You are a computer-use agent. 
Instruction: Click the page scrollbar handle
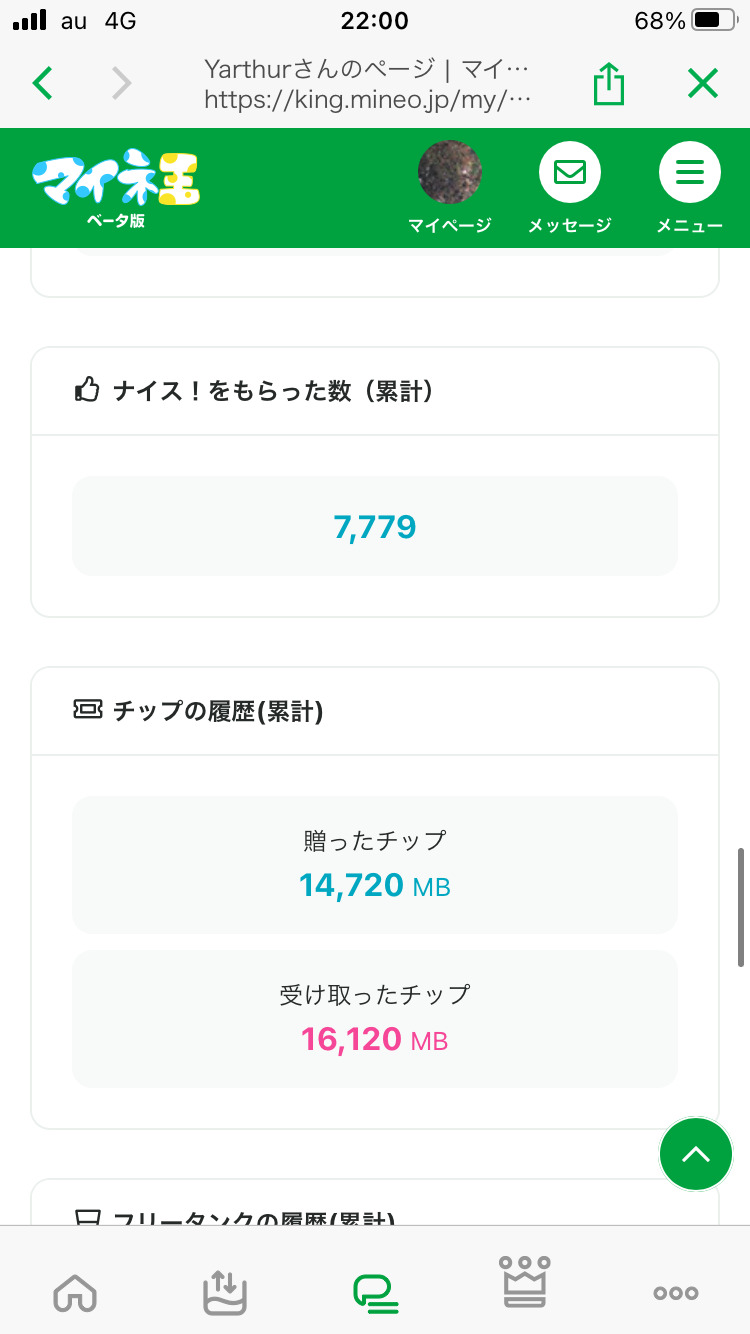[740, 907]
